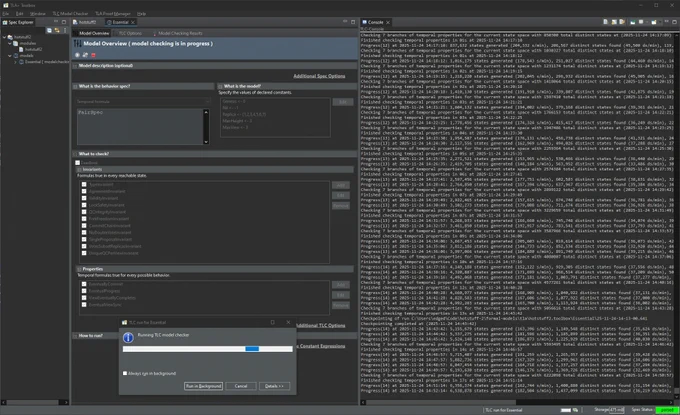The image size is (680, 415).
Task: Open the Temporal formula dropdown
Action: click(x=144, y=101)
